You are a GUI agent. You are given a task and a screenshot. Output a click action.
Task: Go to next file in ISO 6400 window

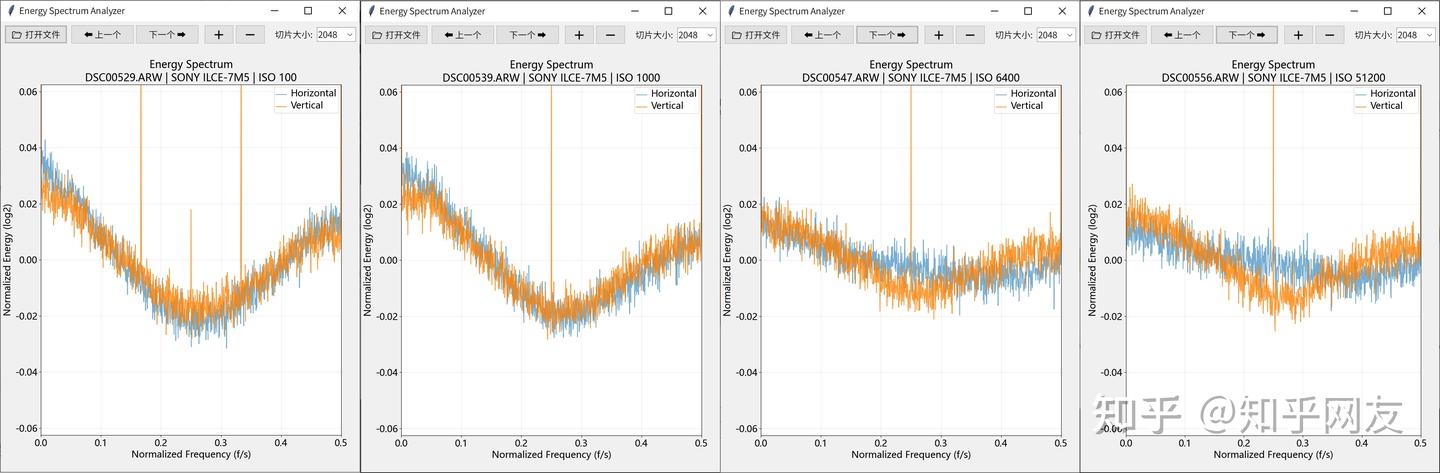(x=887, y=34)
